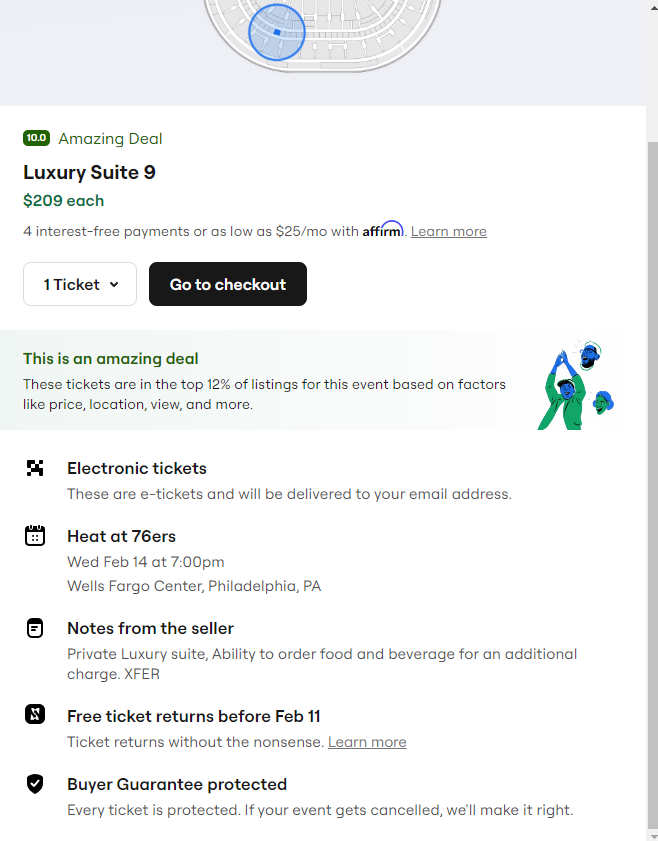658x841 pixels.
Task: Click the calendar icon beside Heat at 76ers
Action: (35, 536)
